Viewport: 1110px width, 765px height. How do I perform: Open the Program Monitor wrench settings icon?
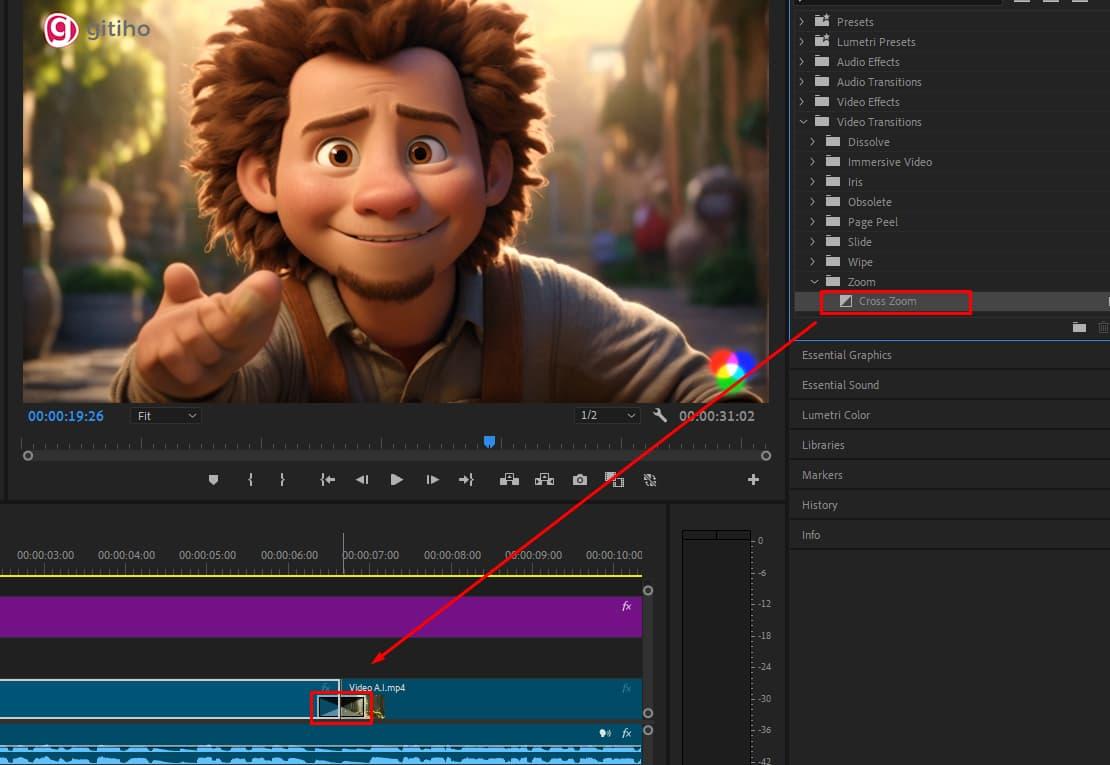[x=660, y=415]
